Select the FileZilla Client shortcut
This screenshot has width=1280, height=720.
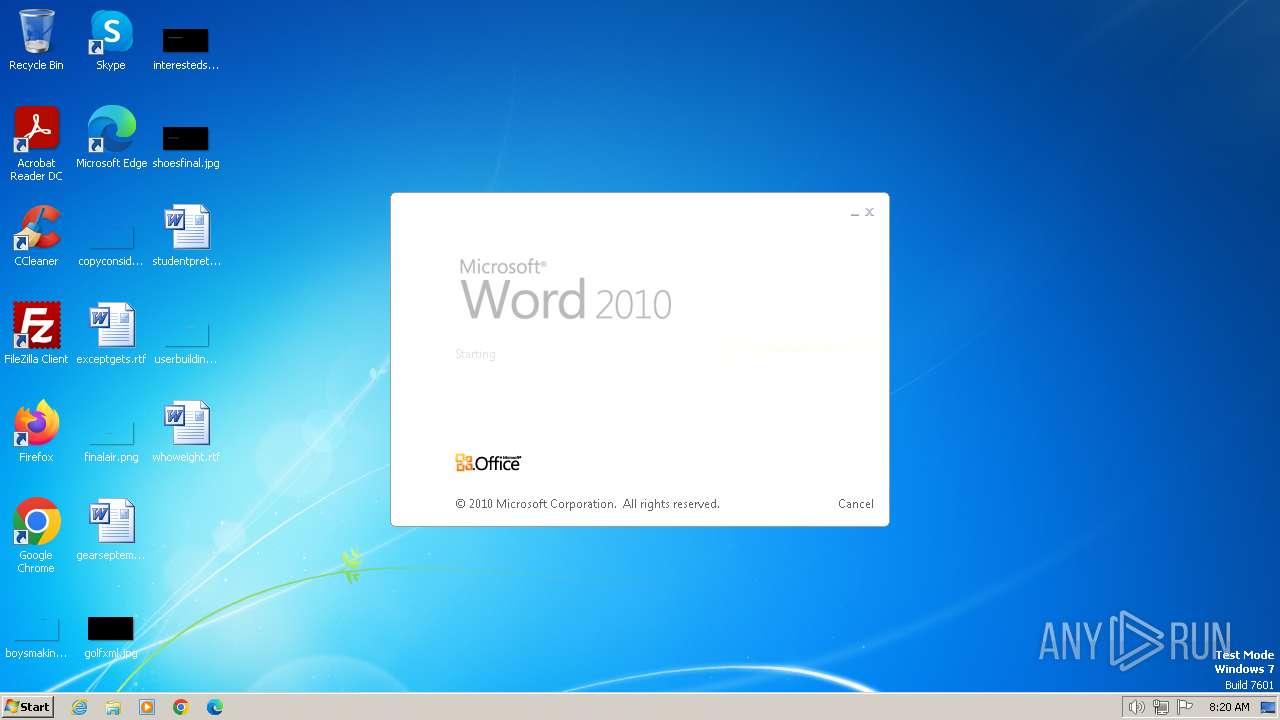pos(36,334)
